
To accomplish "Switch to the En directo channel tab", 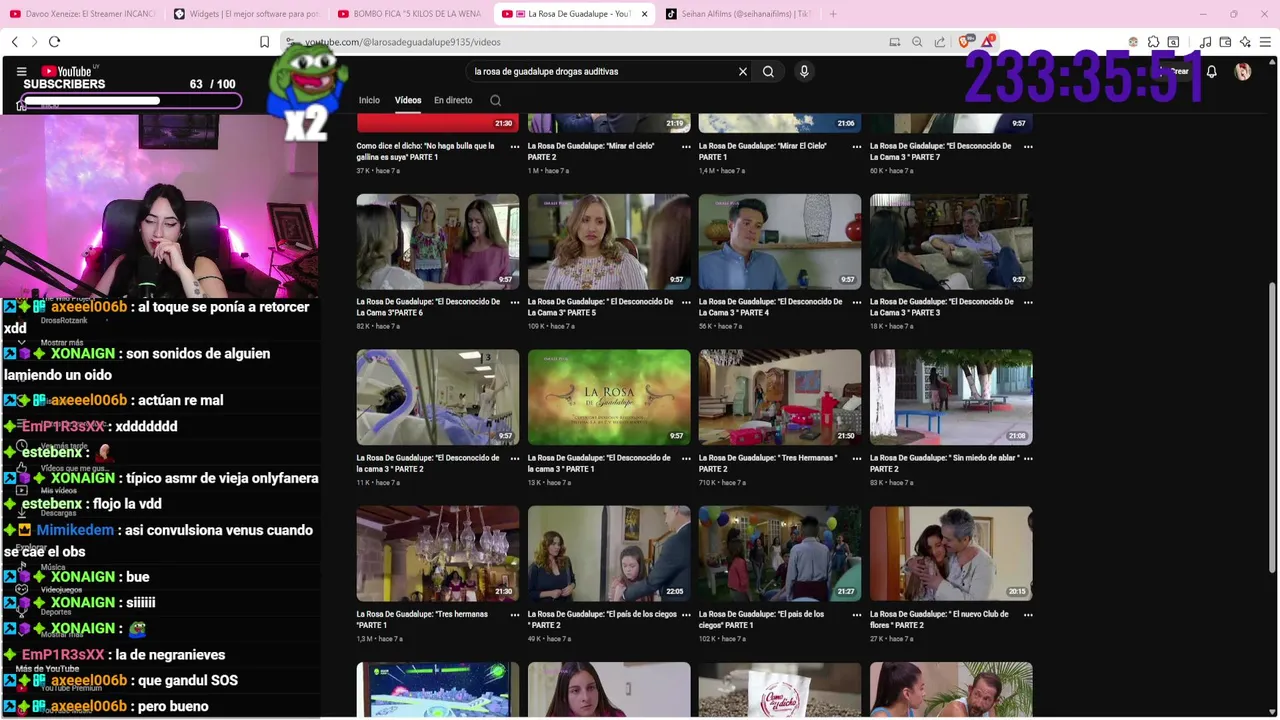I will (453, 100).
